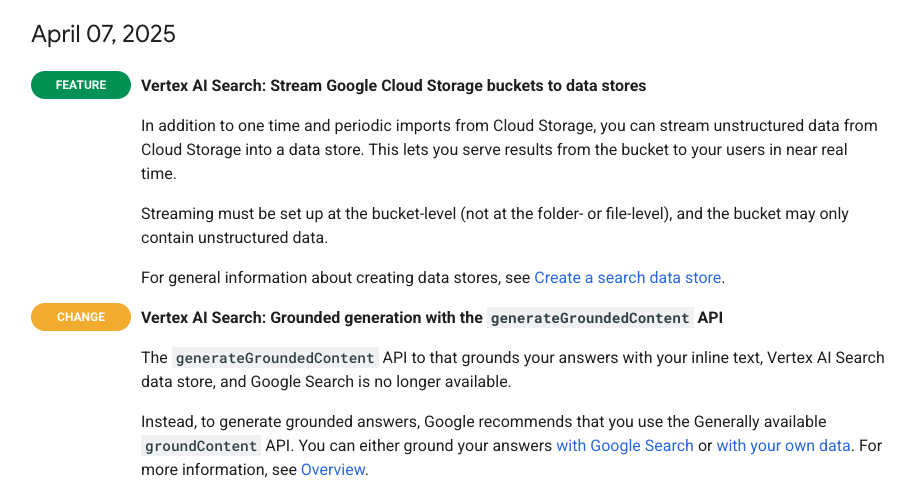Click the text contain unstructured data
Screen dimensions: 921x500
pyautogui.click(x=234, y=238)
